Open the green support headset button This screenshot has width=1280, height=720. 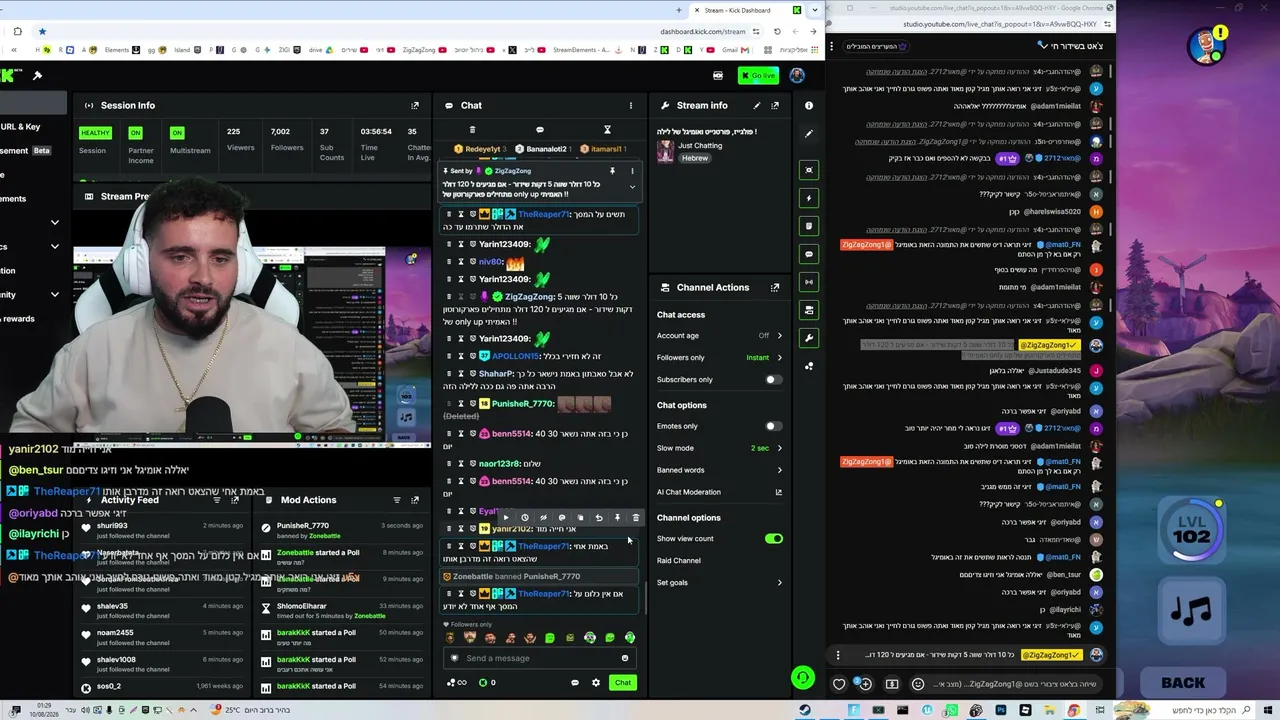tap(802, 678)
